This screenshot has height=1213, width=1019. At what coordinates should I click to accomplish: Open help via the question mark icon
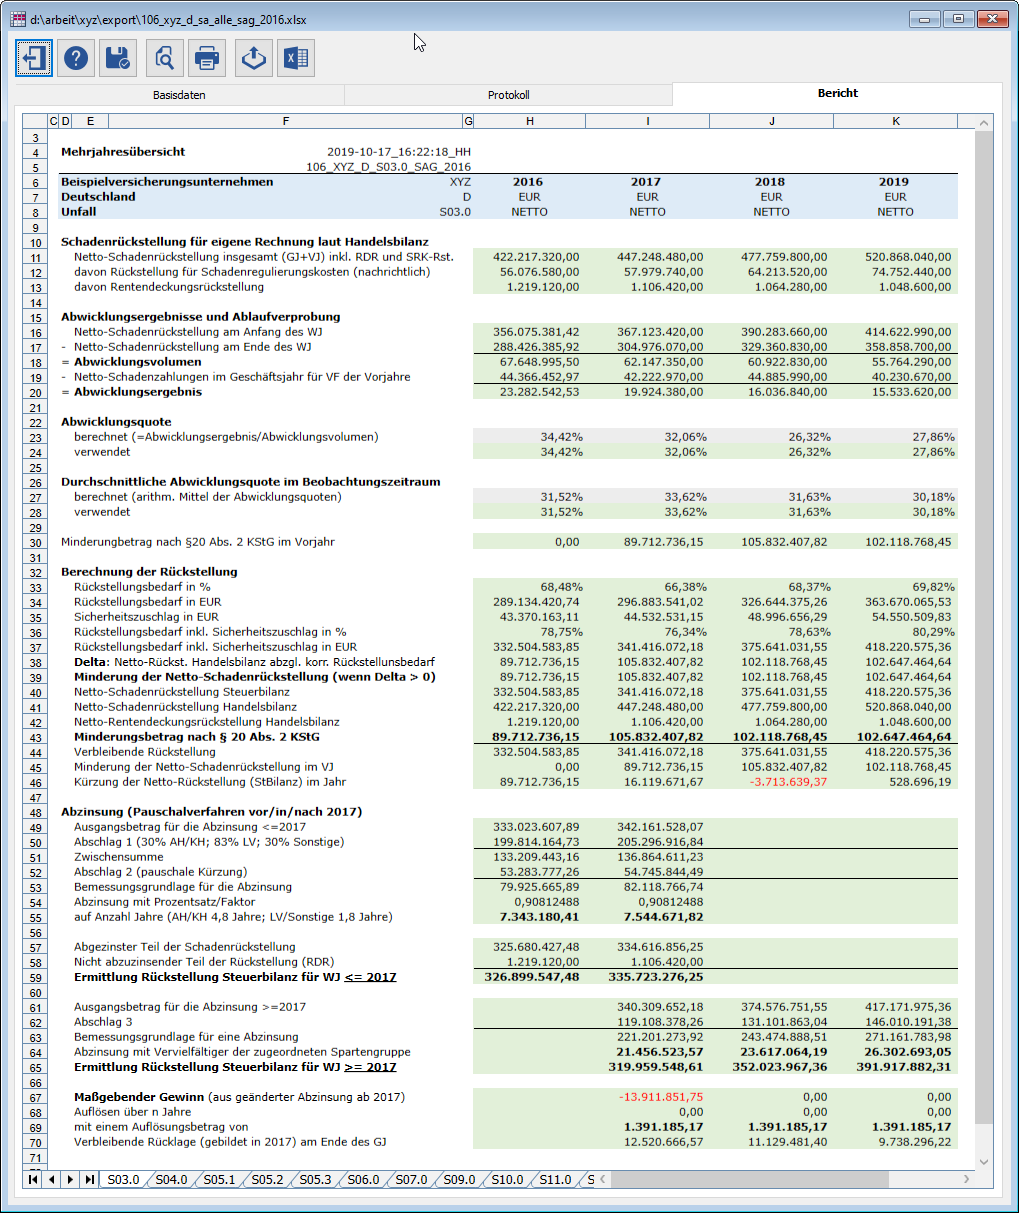[76, 58]
